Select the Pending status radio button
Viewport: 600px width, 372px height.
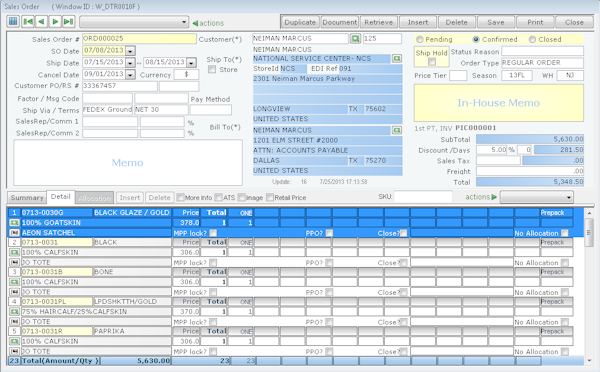420,39
